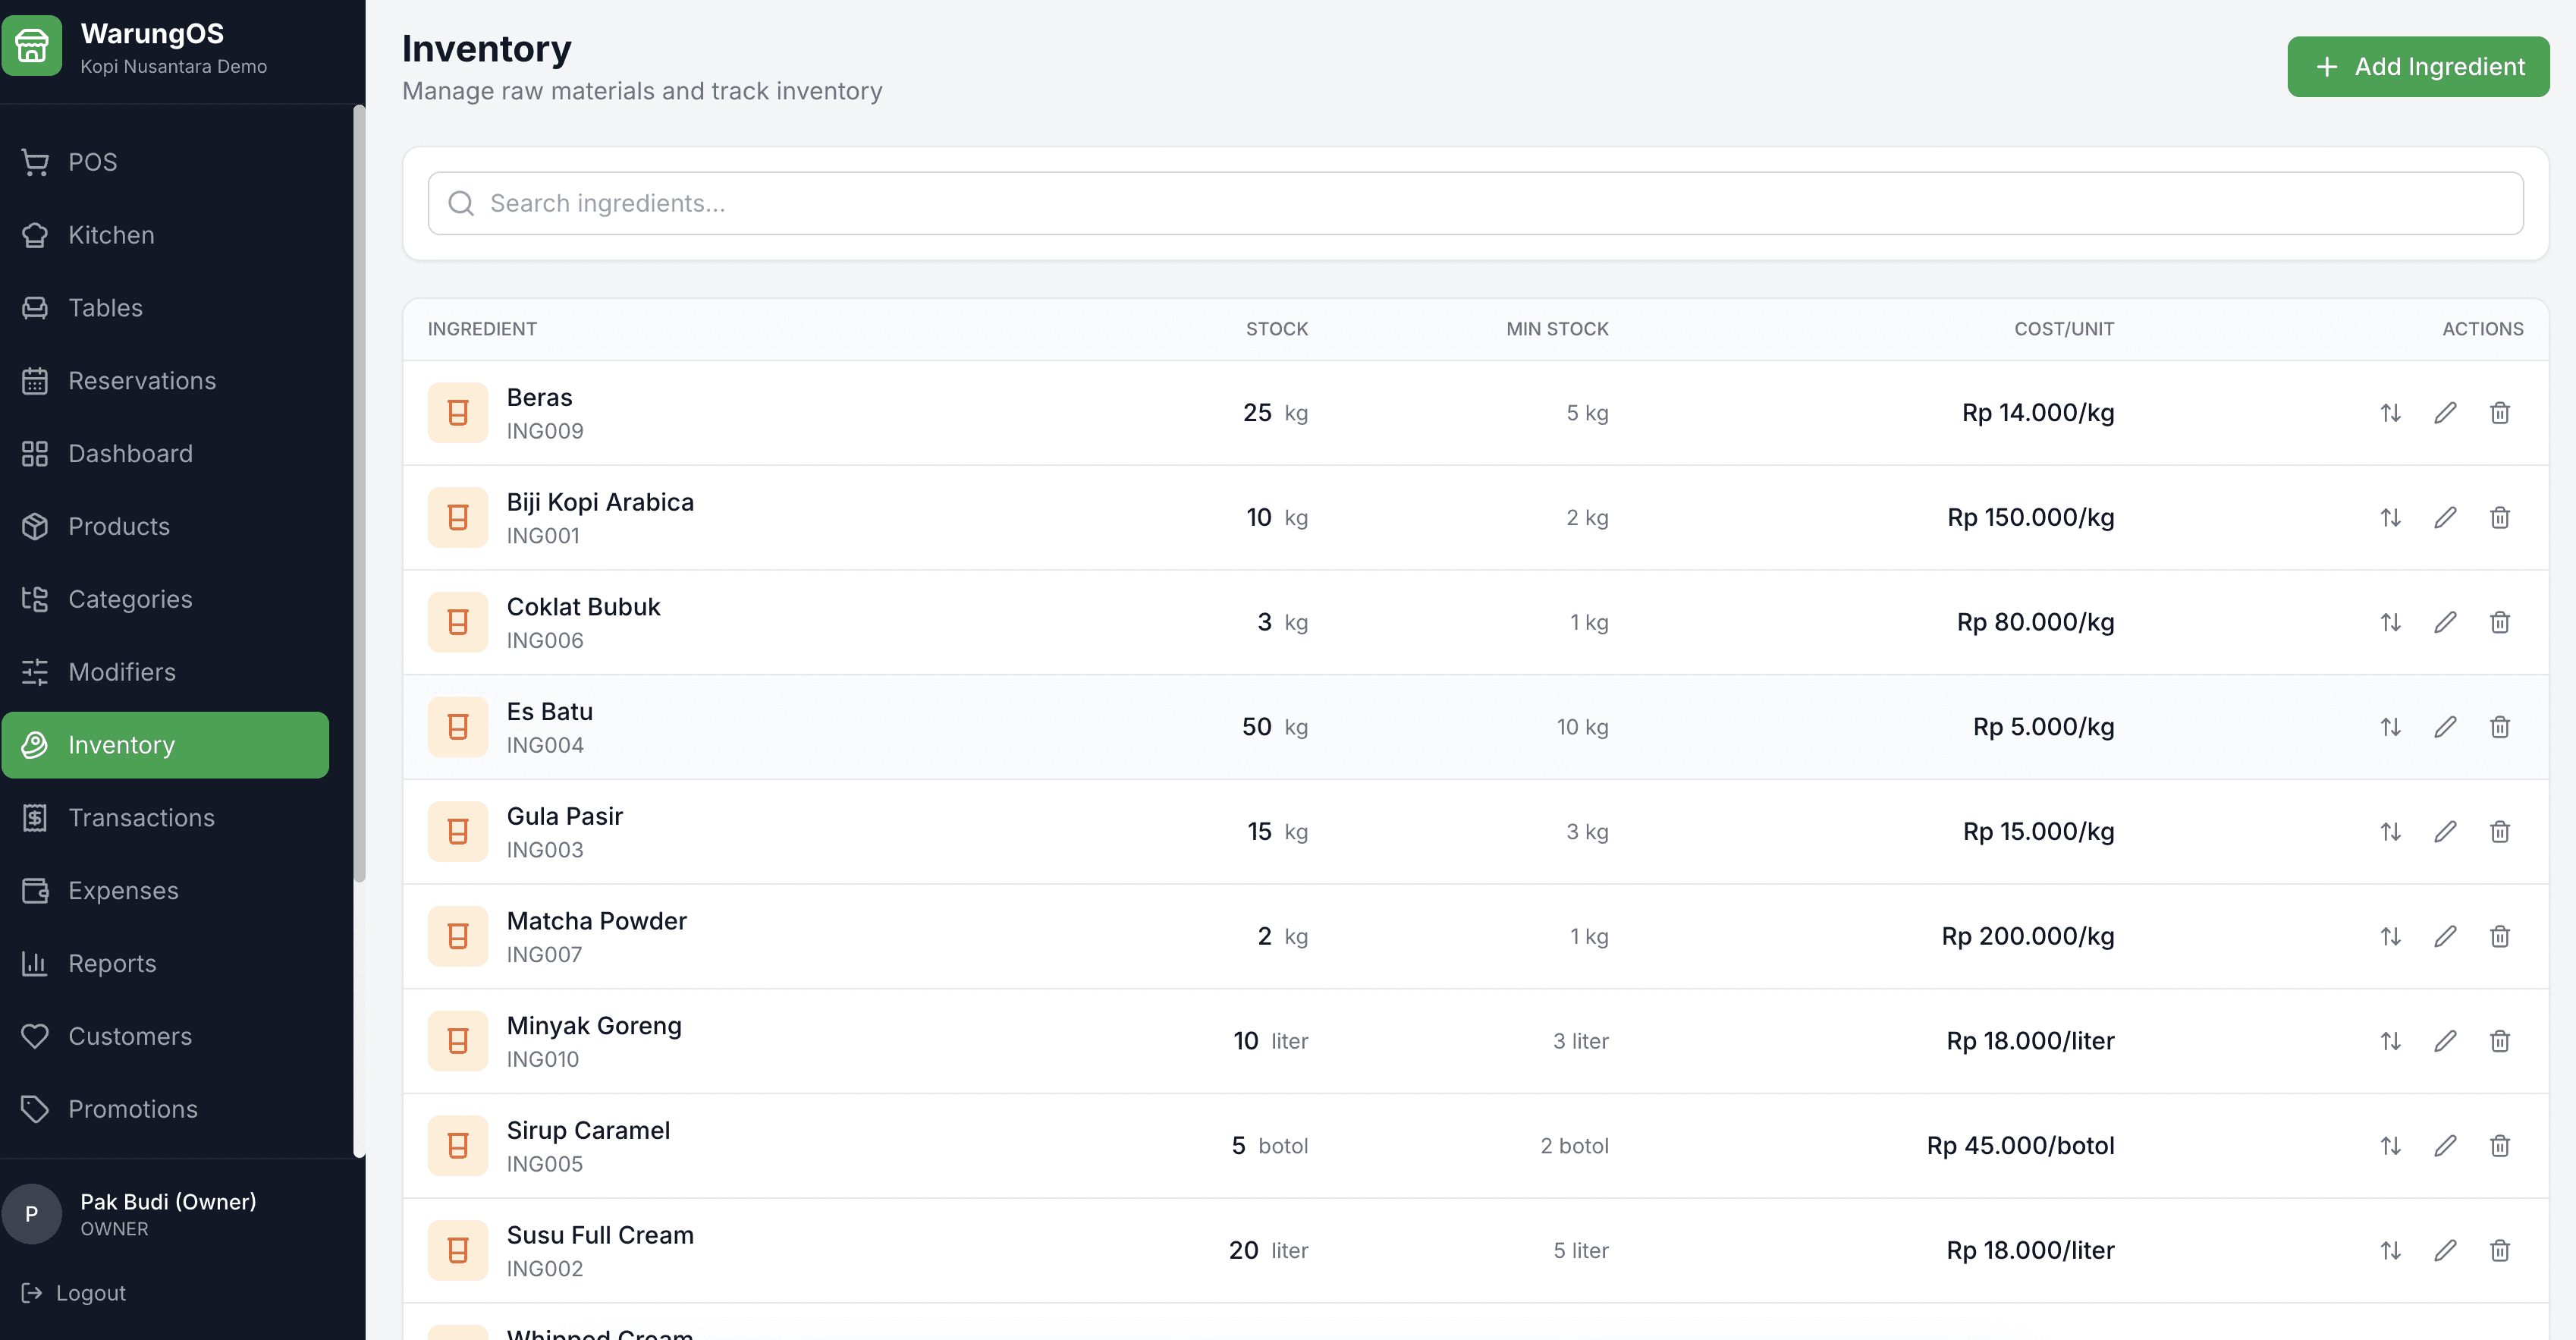Click the pencil icon for Es Batu
This screenshot has width=2576, height=1340.
tap(2445, 727)
